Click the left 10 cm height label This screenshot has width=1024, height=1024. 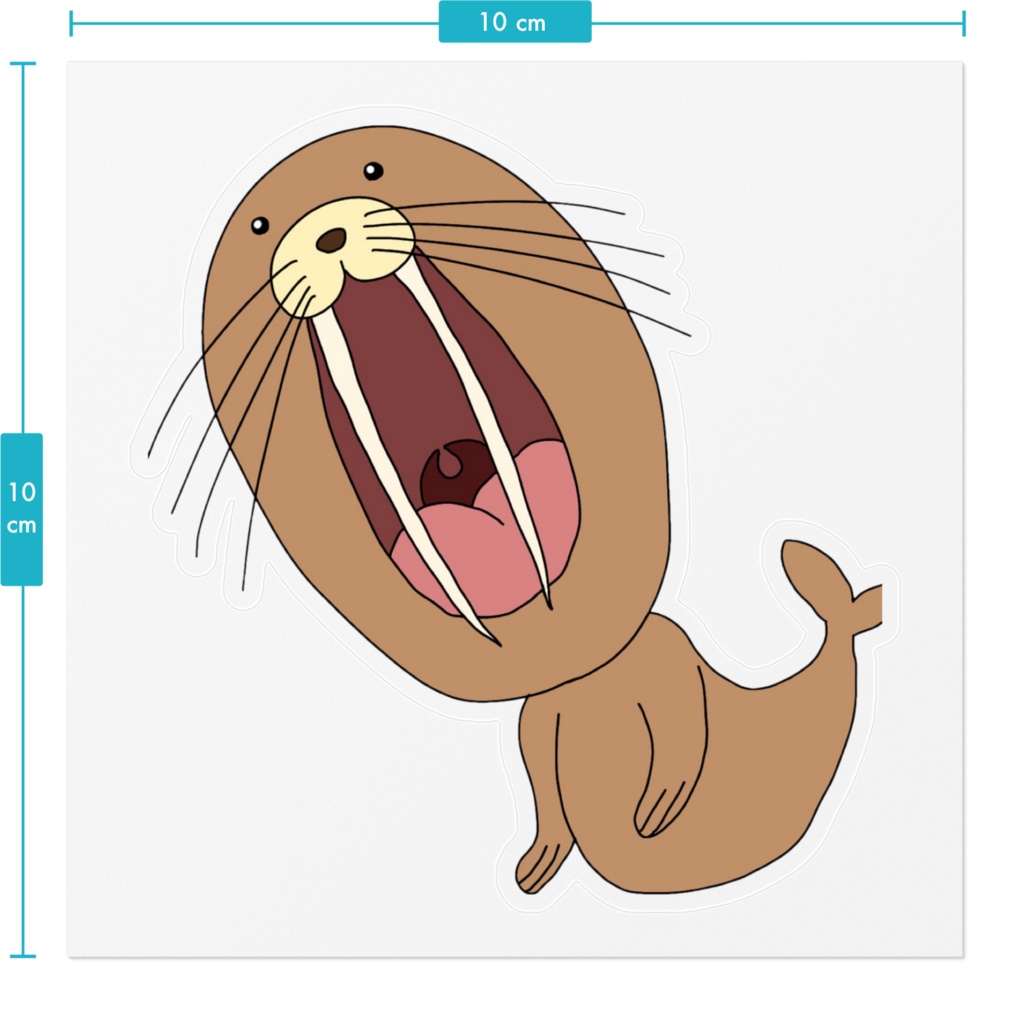click(22, 509)
